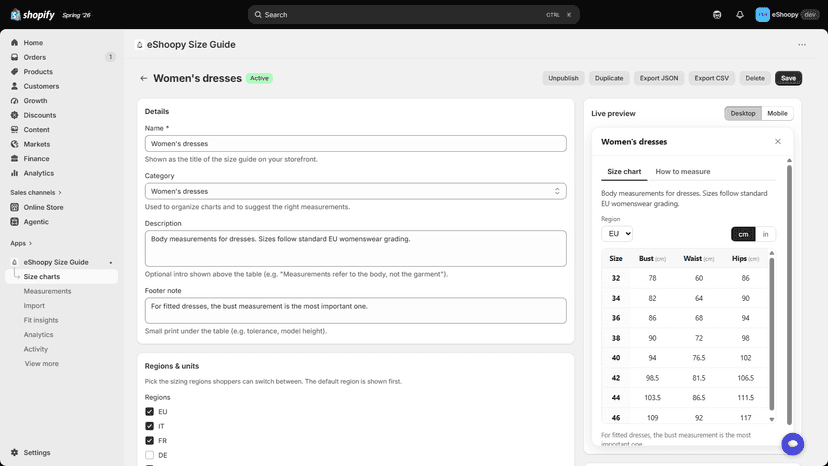Open Measurements in app menu
This screenshot has width=828, height=466.
pos(47,291)
